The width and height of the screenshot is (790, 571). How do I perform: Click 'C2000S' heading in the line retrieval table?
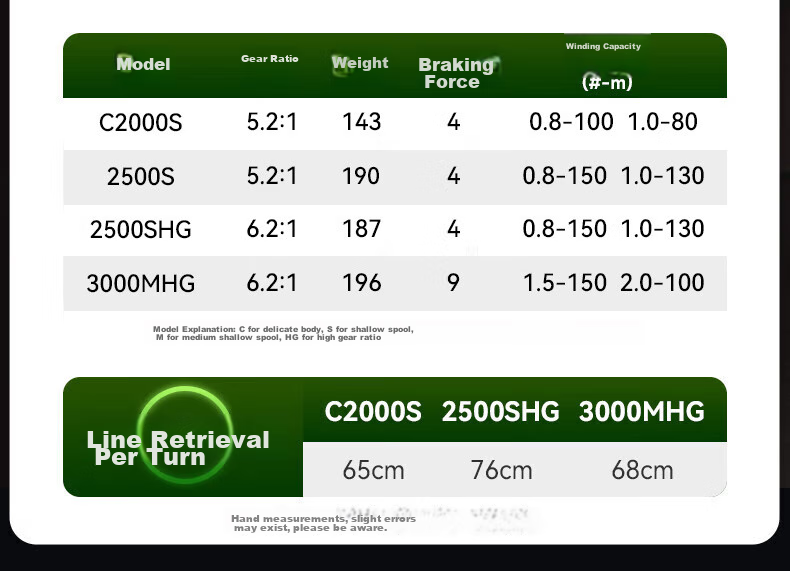pyautogui.click(x=373, y=412)
